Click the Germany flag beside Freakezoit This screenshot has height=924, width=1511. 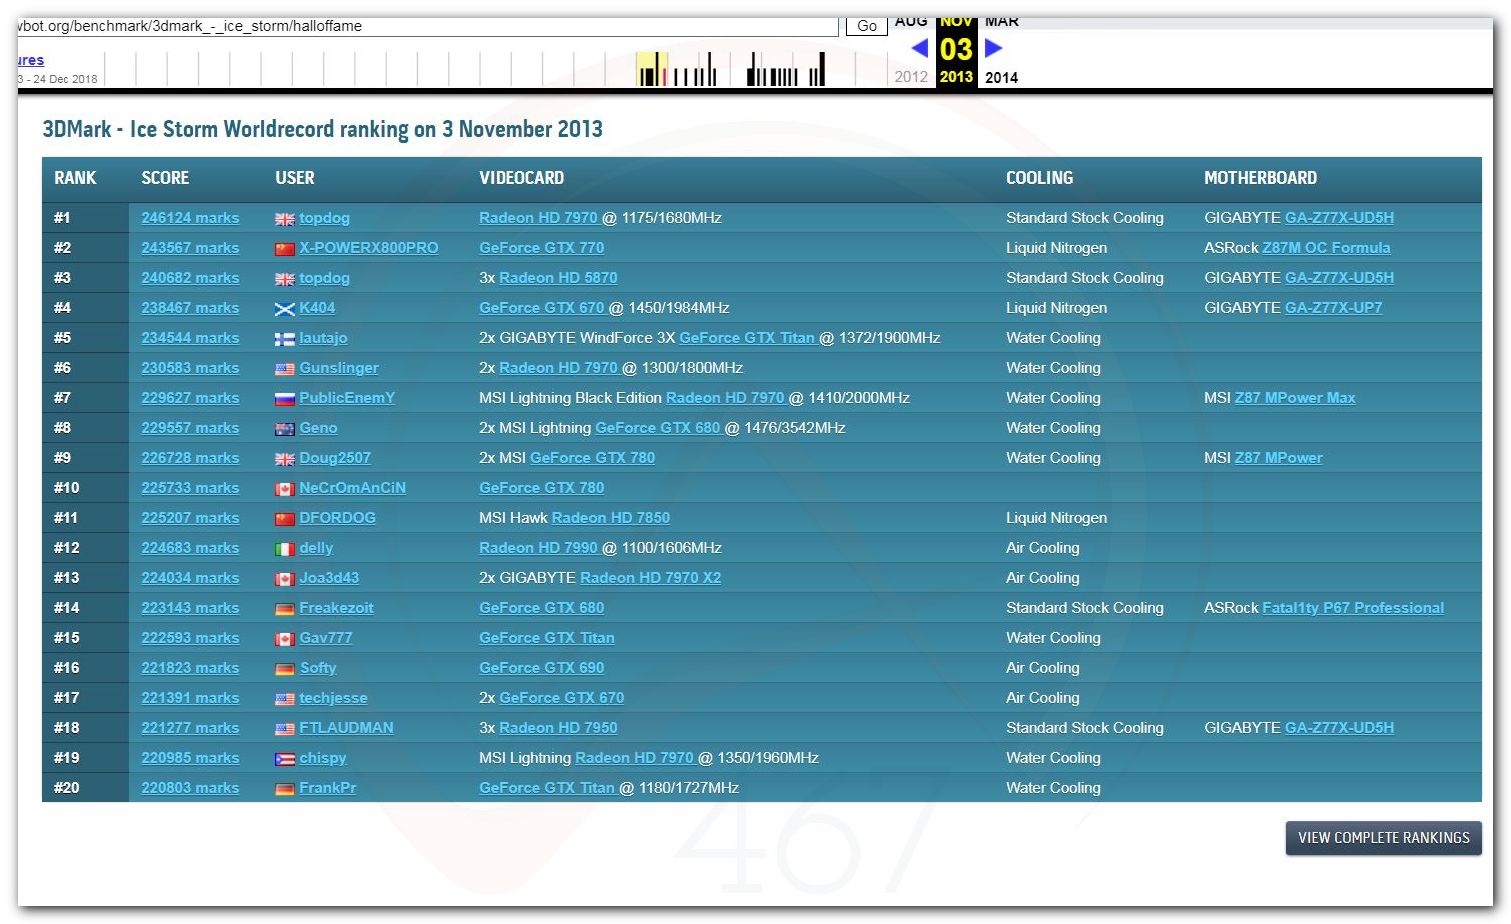coord(284,609)
